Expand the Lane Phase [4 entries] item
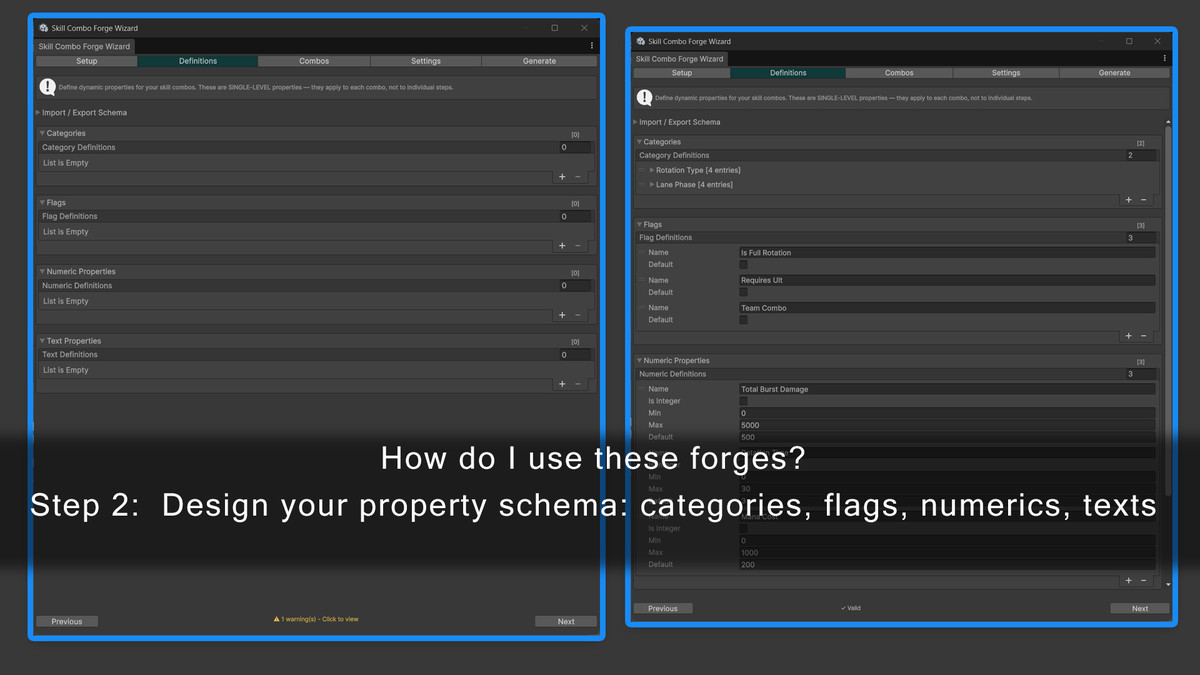This screenshot has height=675, width=1200. [652, 185]
